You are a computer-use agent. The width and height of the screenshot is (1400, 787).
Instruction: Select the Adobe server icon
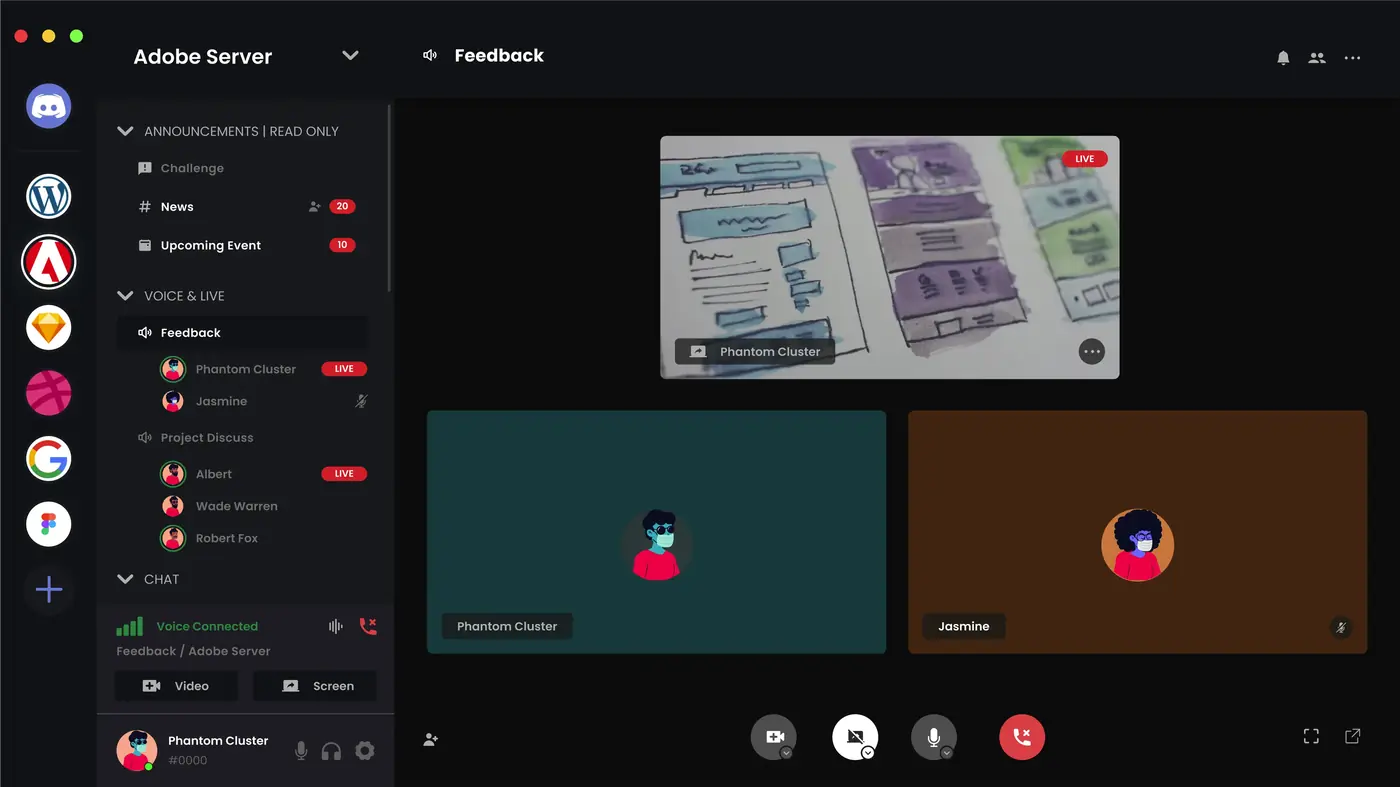49,262
